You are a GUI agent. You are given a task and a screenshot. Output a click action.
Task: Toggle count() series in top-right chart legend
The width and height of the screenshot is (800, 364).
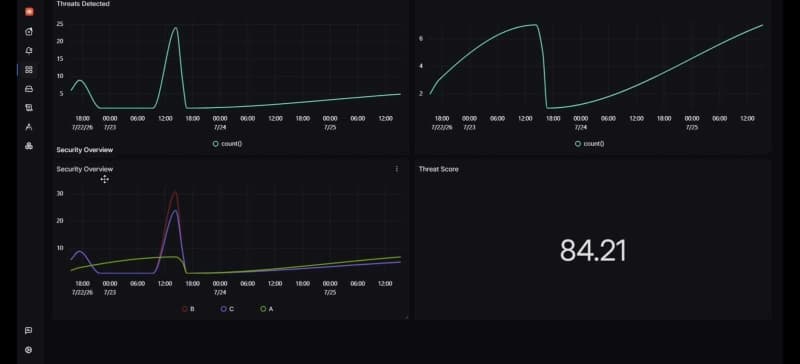[590, 144]
